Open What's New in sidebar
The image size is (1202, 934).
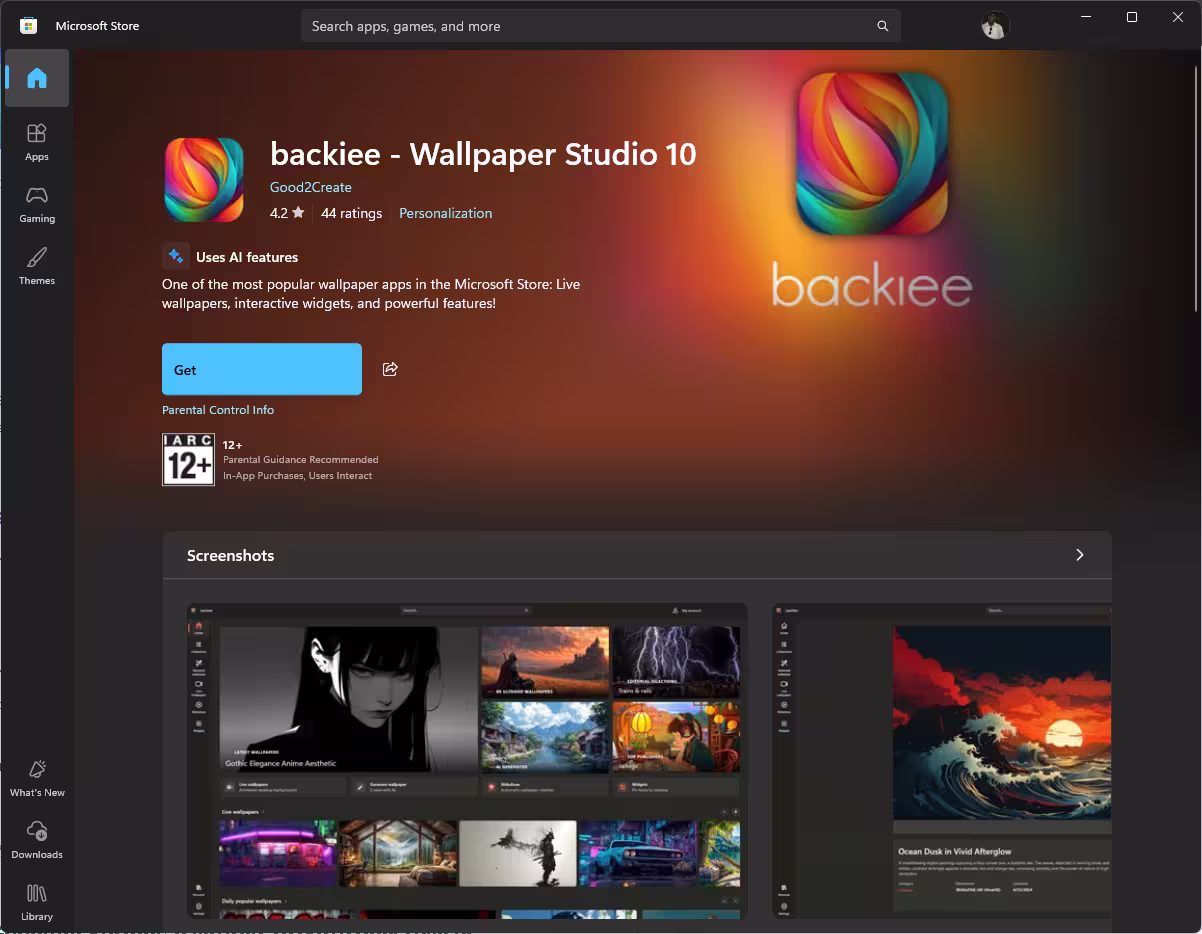(x=37, y=778)
